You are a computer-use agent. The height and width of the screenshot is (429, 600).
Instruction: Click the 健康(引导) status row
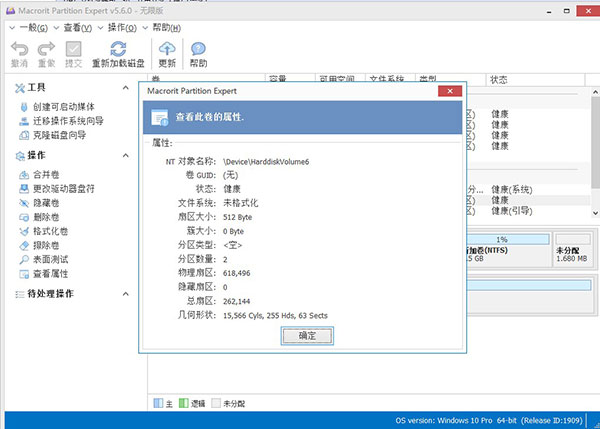point(512,211)
